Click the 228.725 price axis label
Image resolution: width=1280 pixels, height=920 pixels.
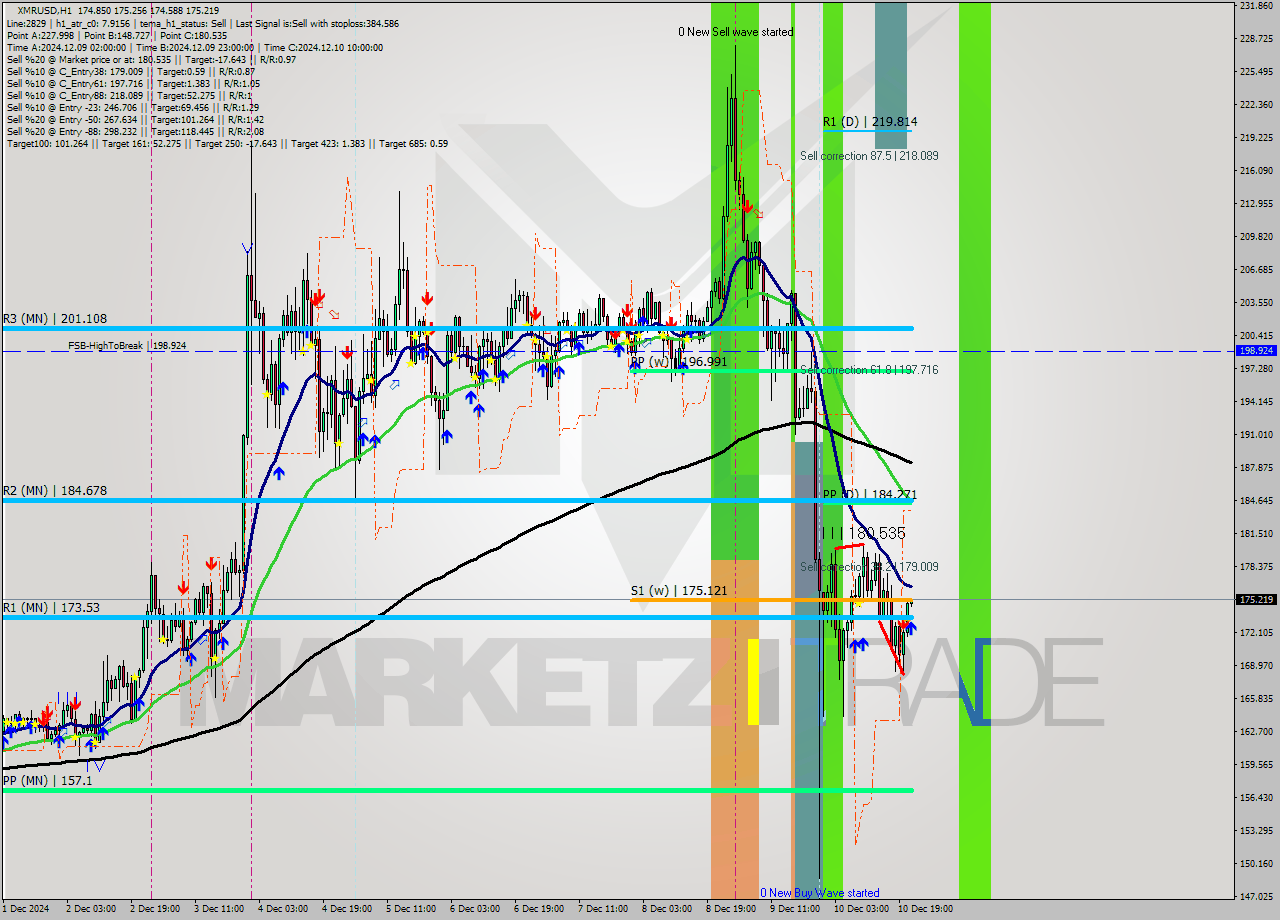(x=1256, y=39)
